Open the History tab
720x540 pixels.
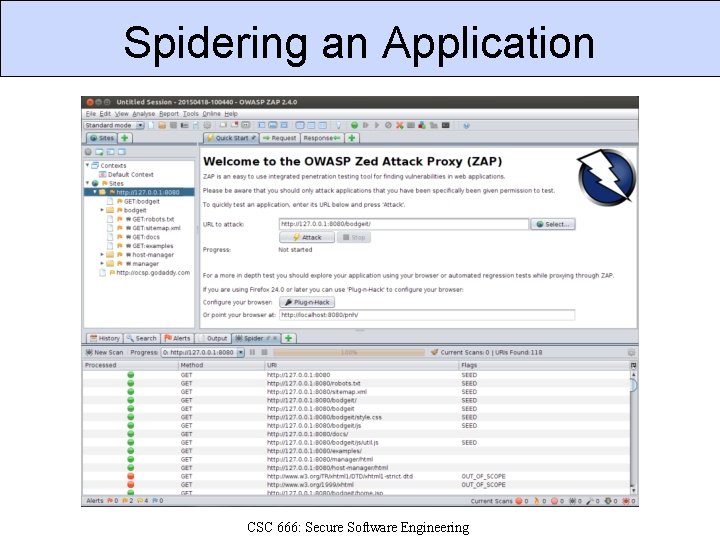(x=105, y=338)
